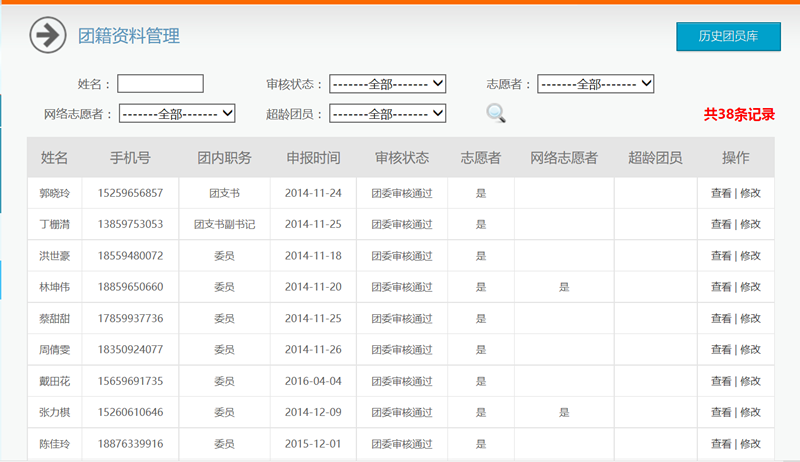Click the magnifying glass search icon
This screenshot has width=800, height=462.
tap(496, 113)
